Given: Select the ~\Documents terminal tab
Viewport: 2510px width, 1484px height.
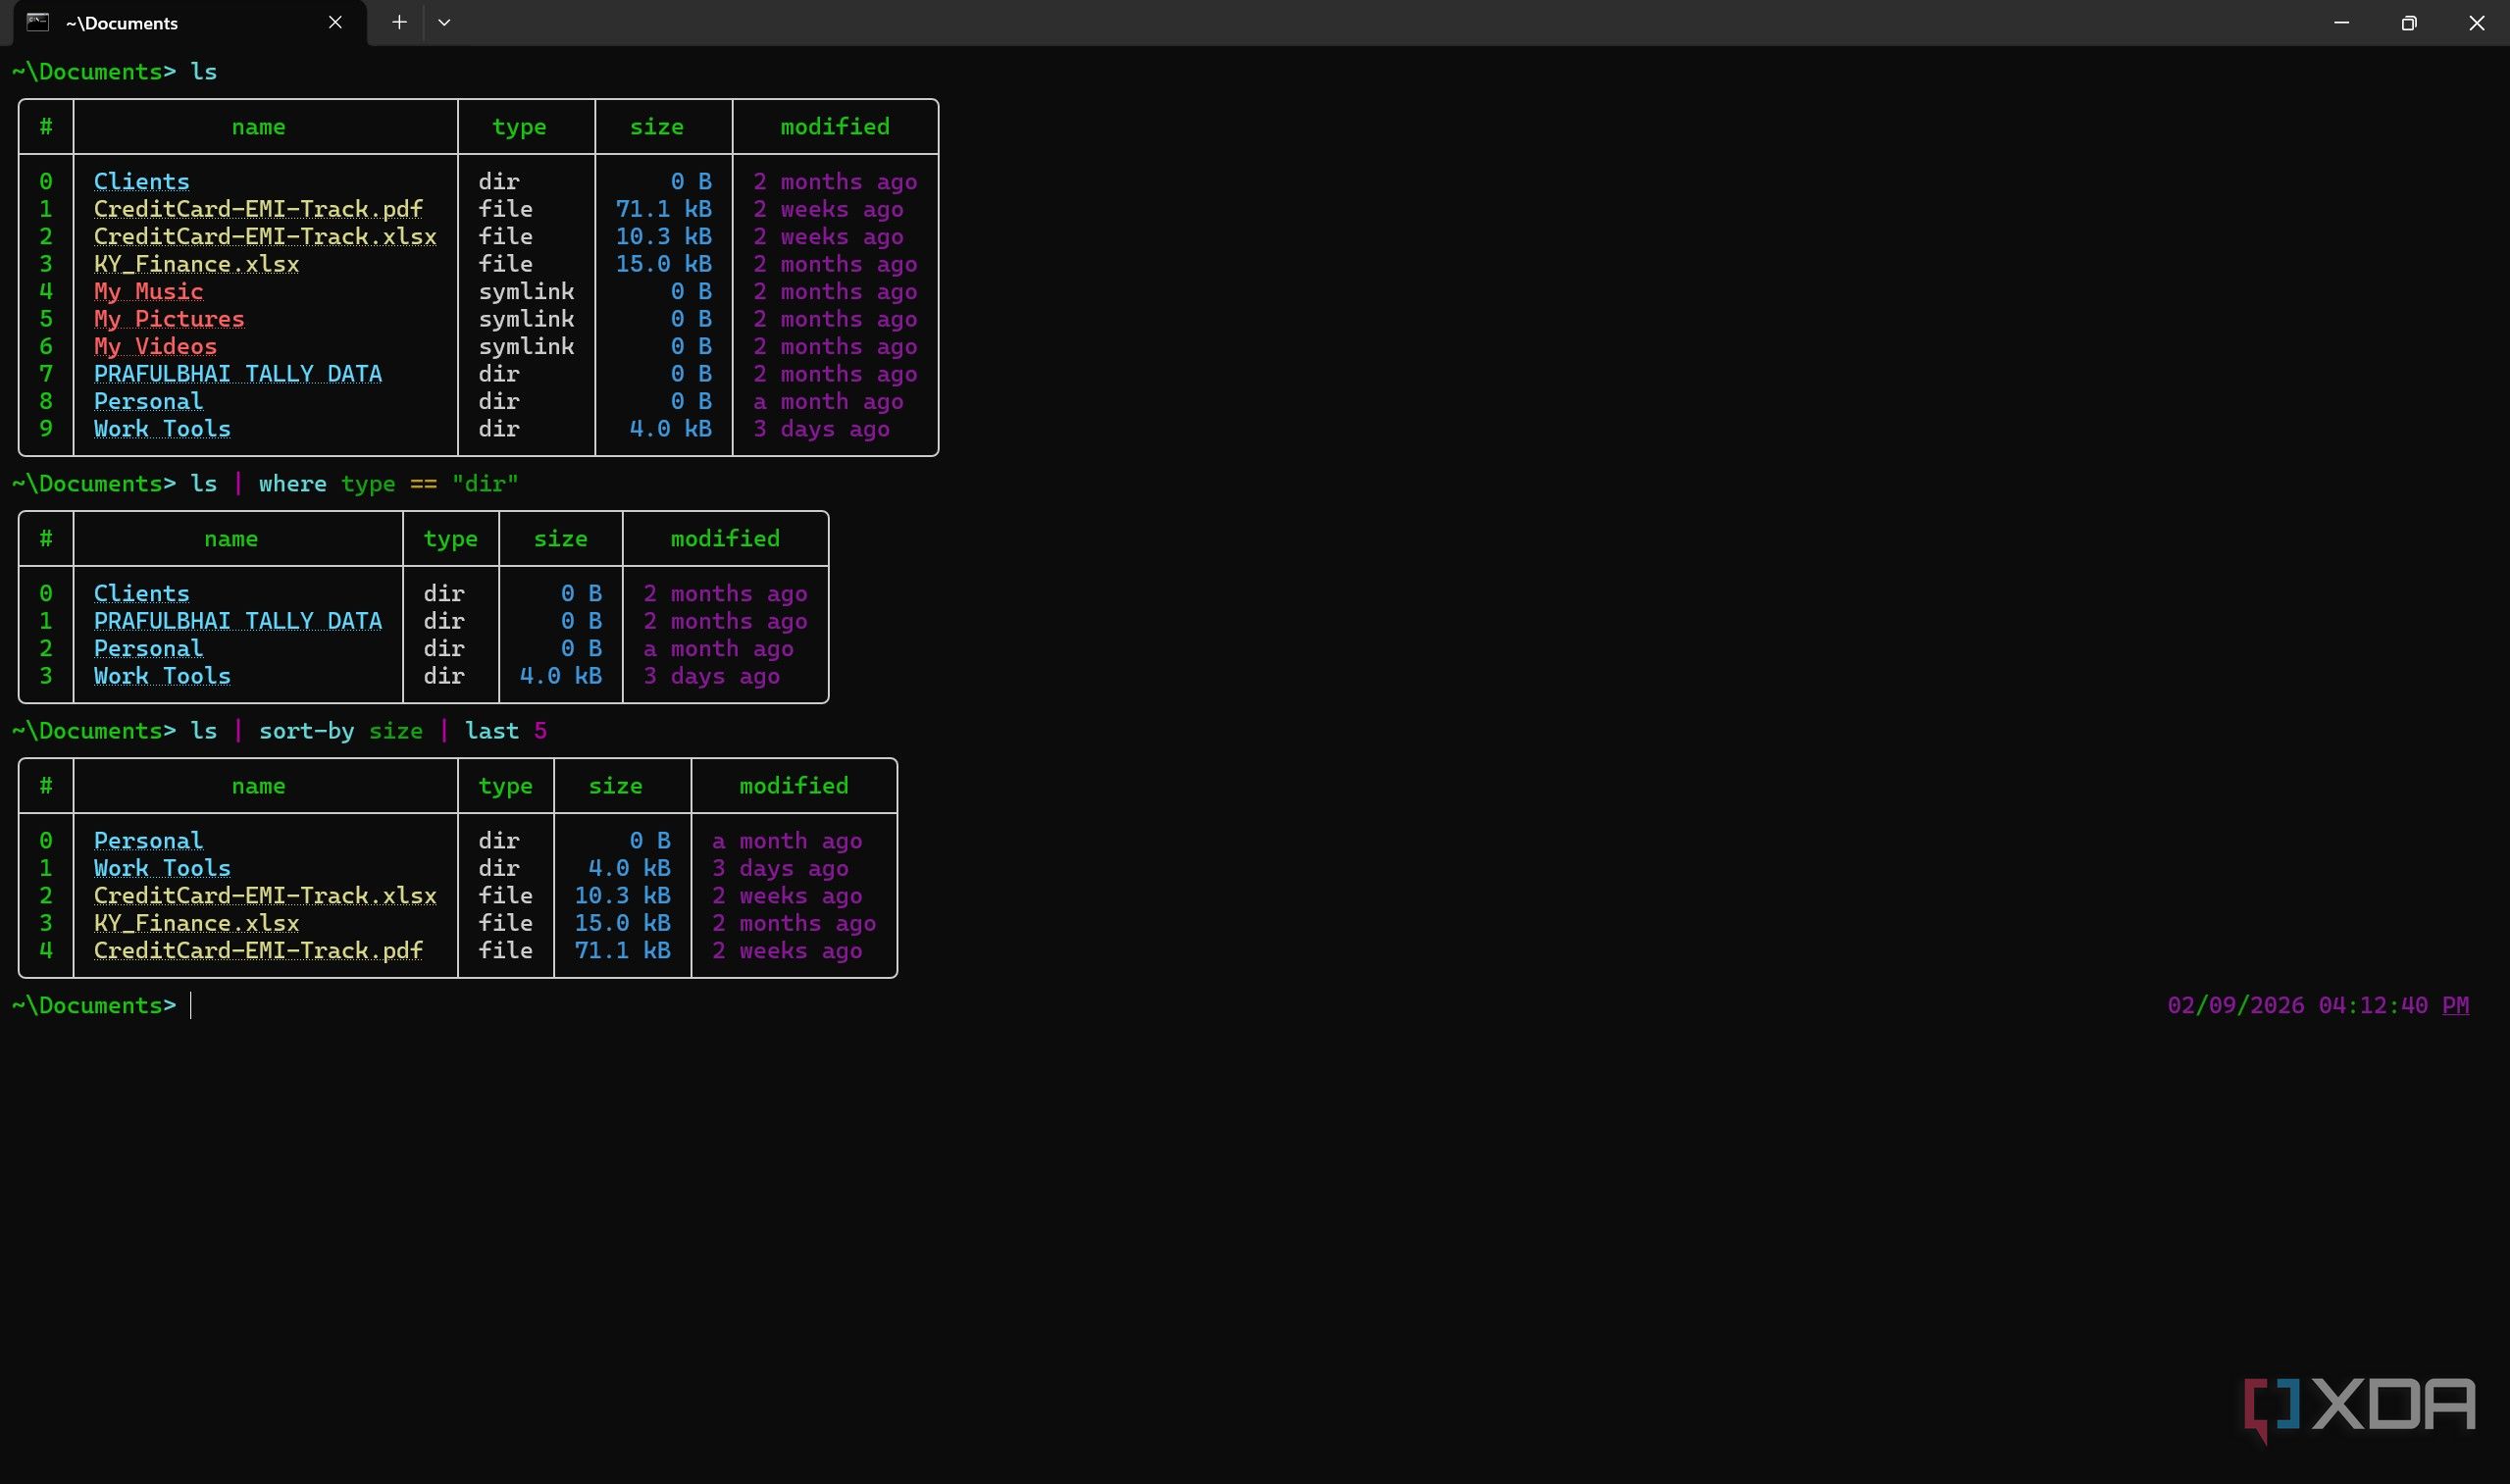Looking at the screenshot, I should coord(190,23).
